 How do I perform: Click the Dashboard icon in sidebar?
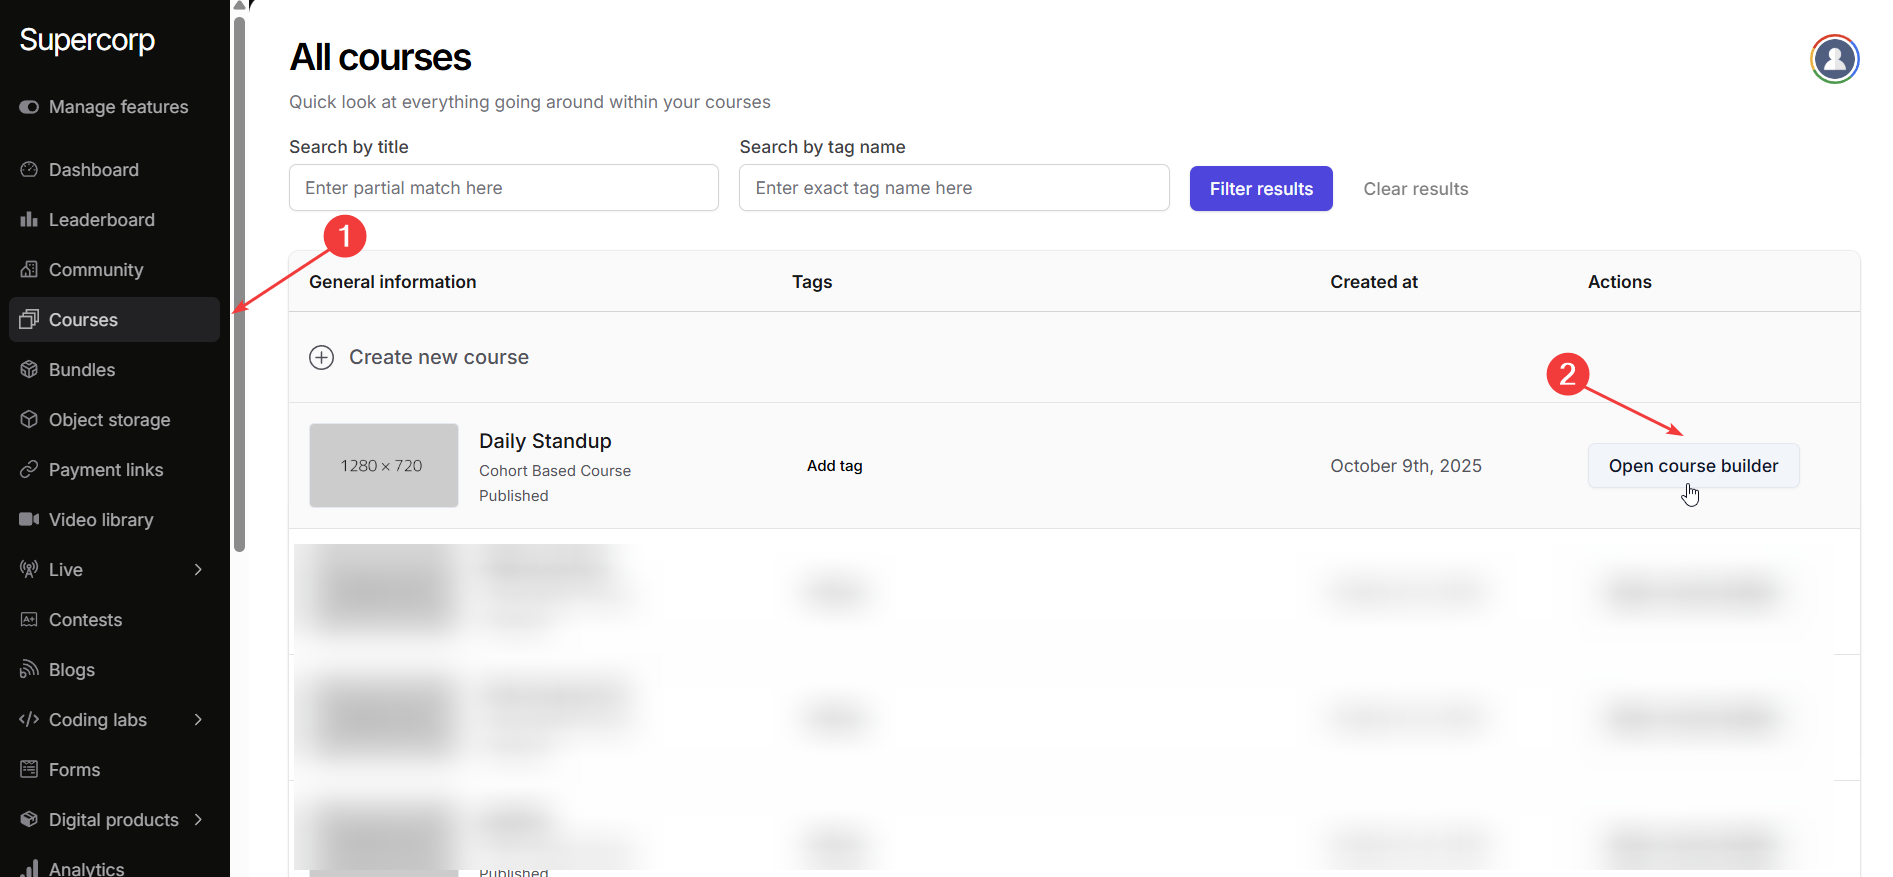pos(29,170)
